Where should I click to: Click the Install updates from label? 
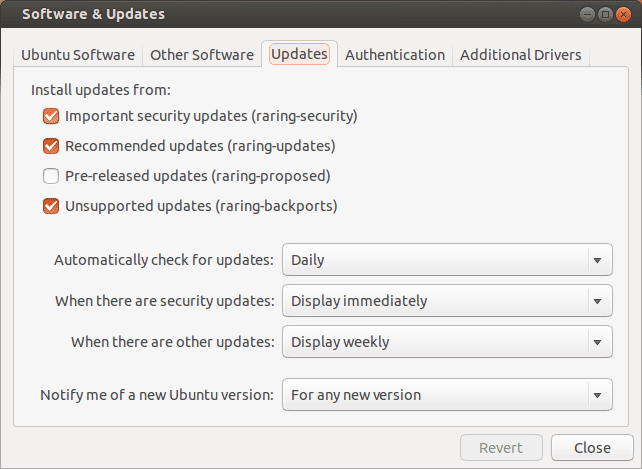tap(101, 89)
